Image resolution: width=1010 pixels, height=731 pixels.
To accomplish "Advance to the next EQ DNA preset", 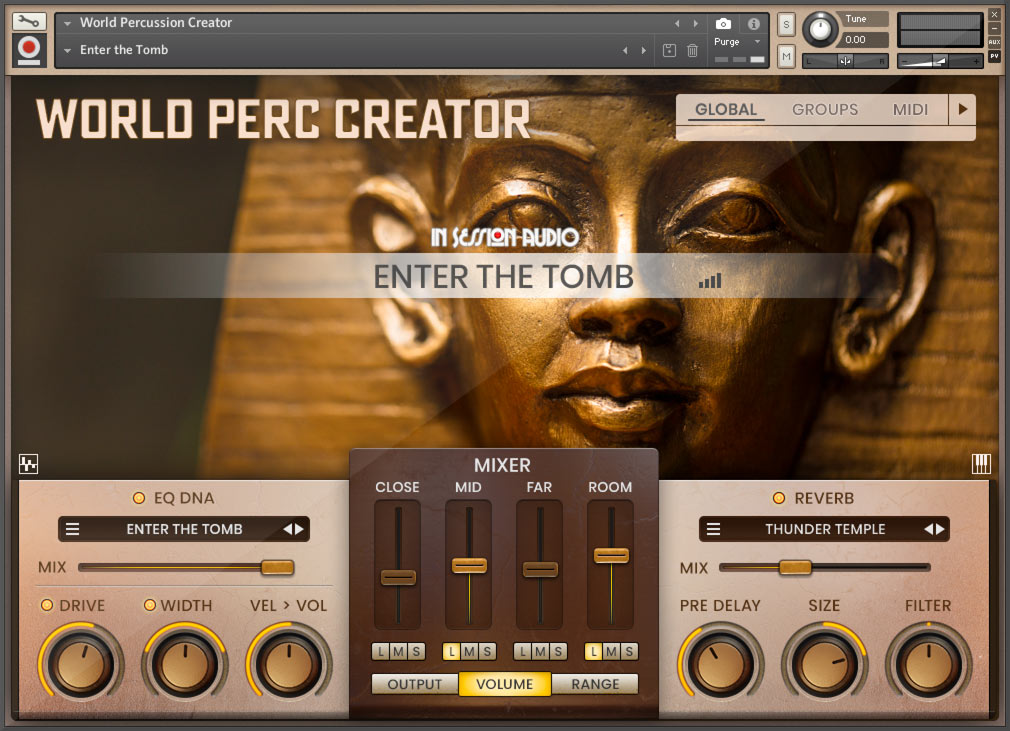I will (x=298, y=529).
